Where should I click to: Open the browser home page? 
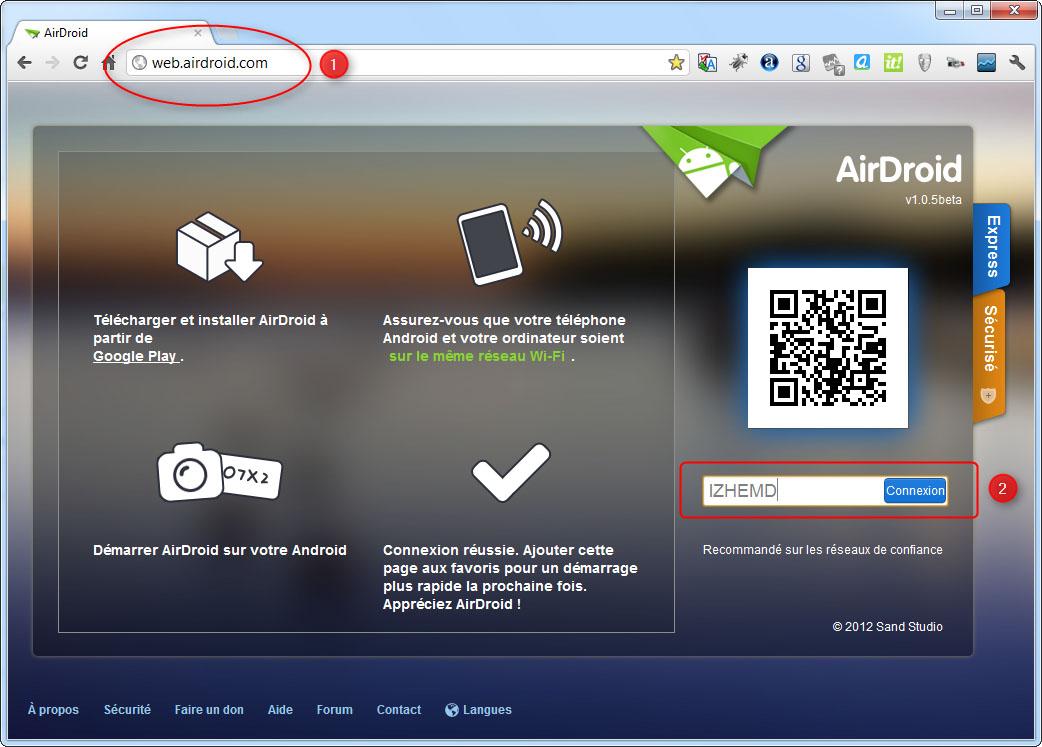click(x=108, y=62)
